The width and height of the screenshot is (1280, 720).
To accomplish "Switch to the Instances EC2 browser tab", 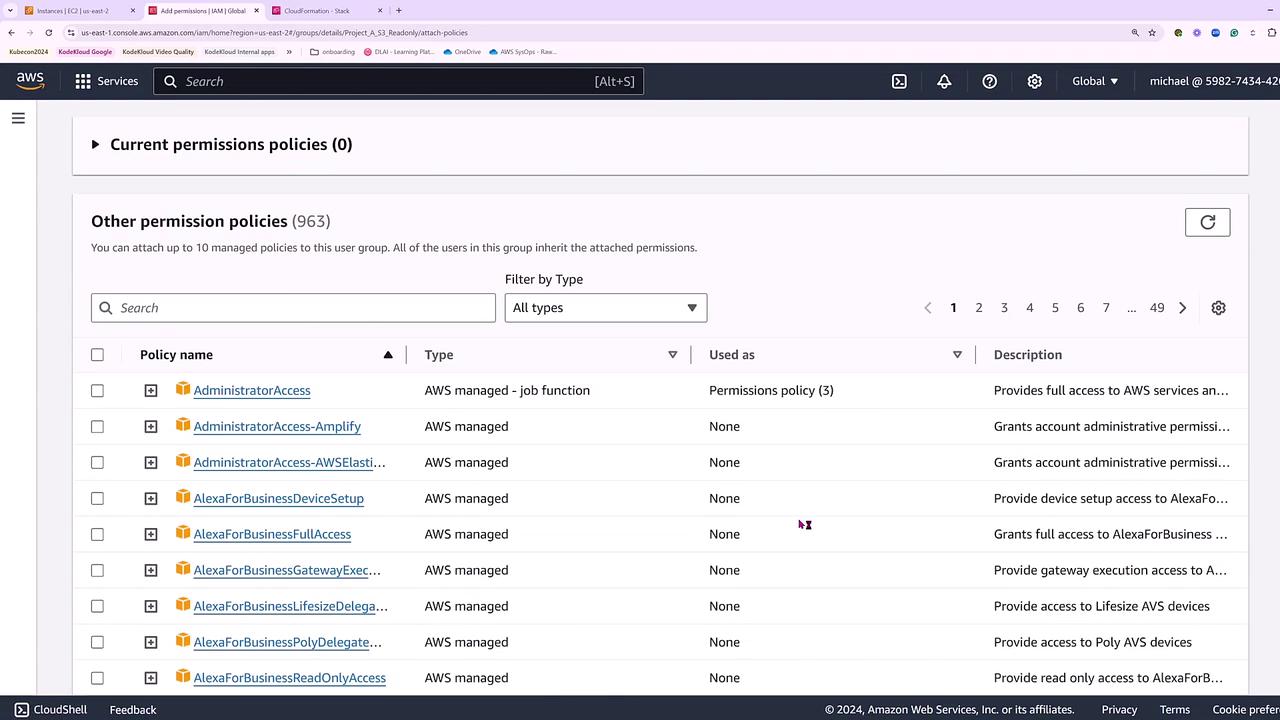I will 78,11.
